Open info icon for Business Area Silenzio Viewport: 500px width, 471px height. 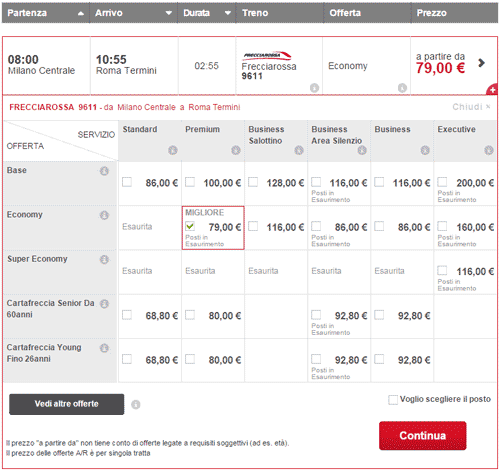click(x=362, y=150)
